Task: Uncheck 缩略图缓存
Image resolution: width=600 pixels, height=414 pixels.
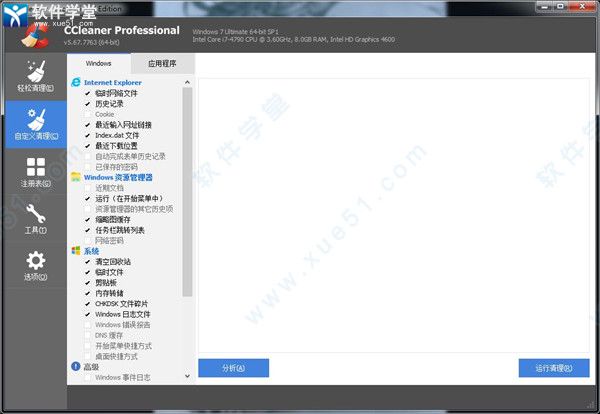Action: (x=88, y=220)
